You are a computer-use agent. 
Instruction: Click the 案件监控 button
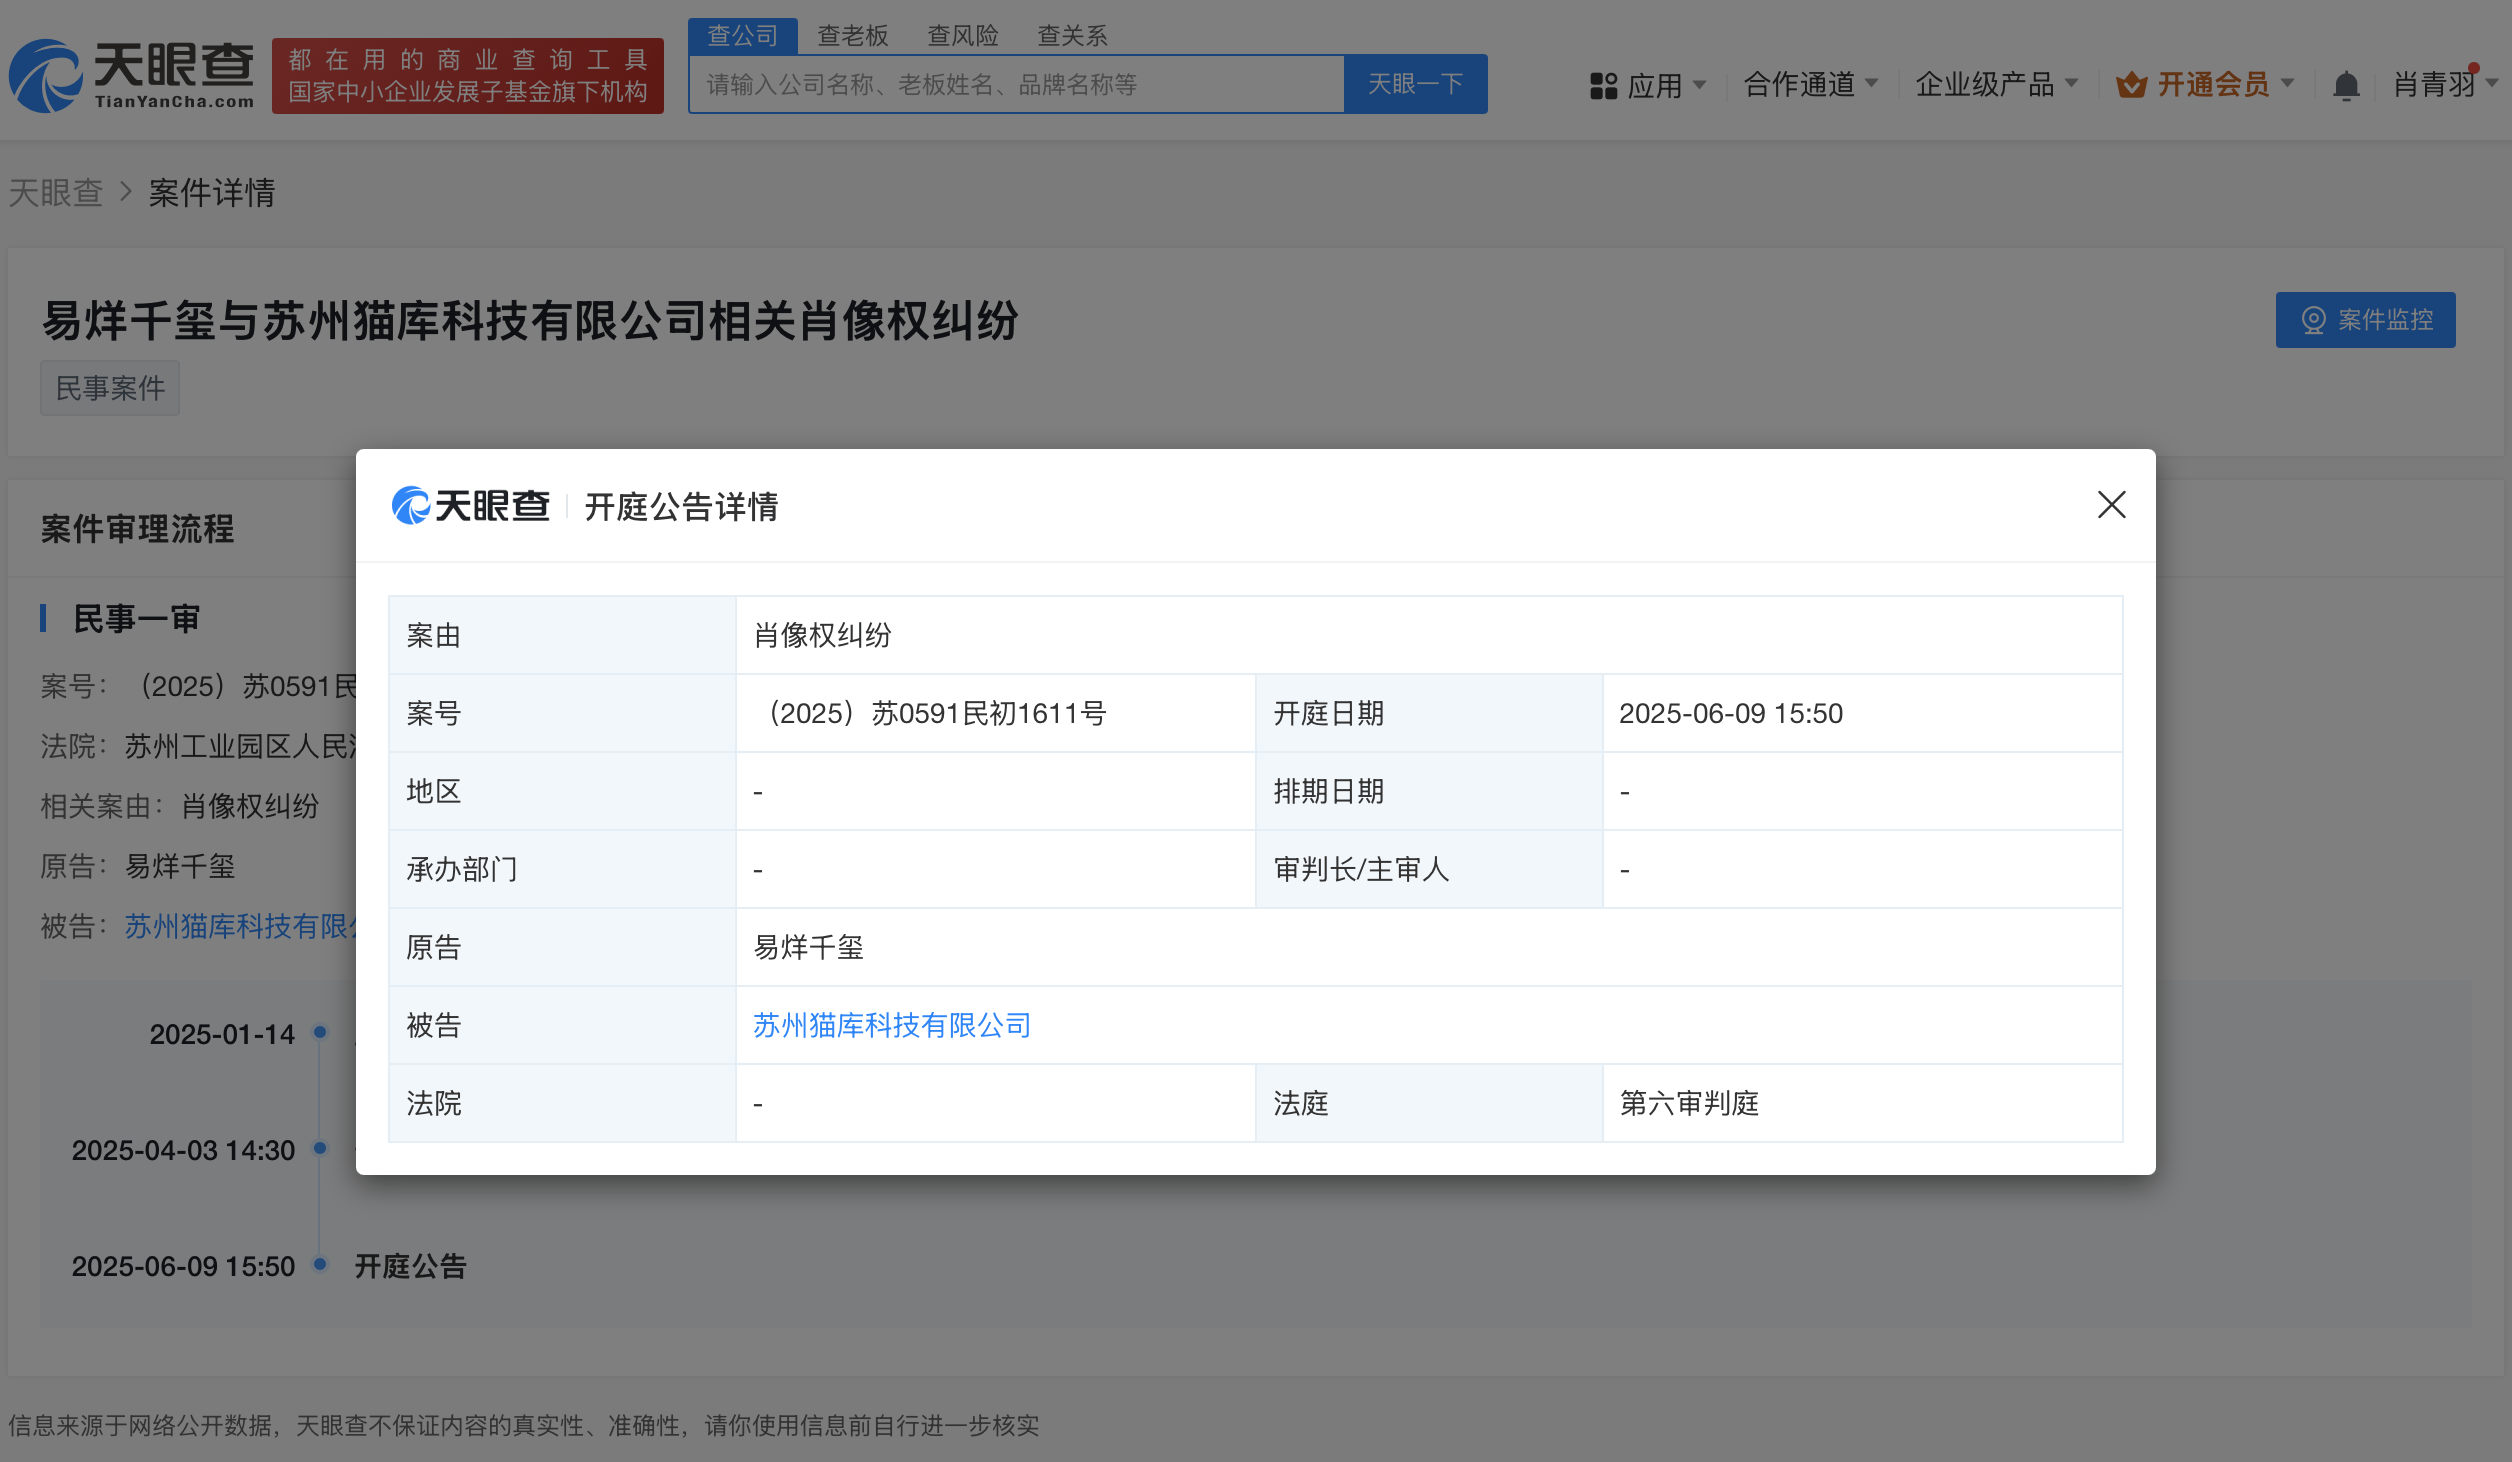pyautogui.click(x=2365, y=320)
